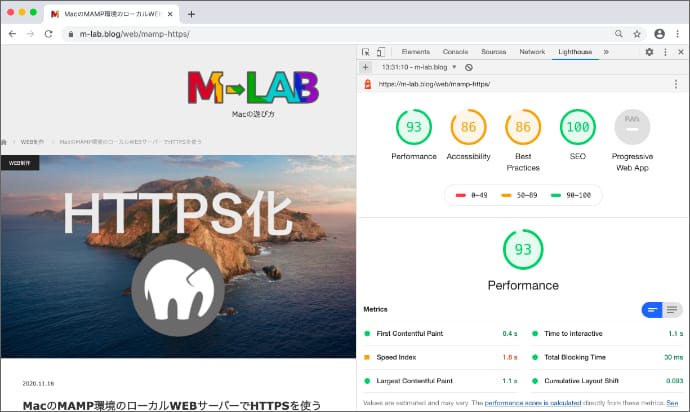Activate the inspect element picker icon
Viewport: 690px width, 412px height.
click(x=366, y=52)
